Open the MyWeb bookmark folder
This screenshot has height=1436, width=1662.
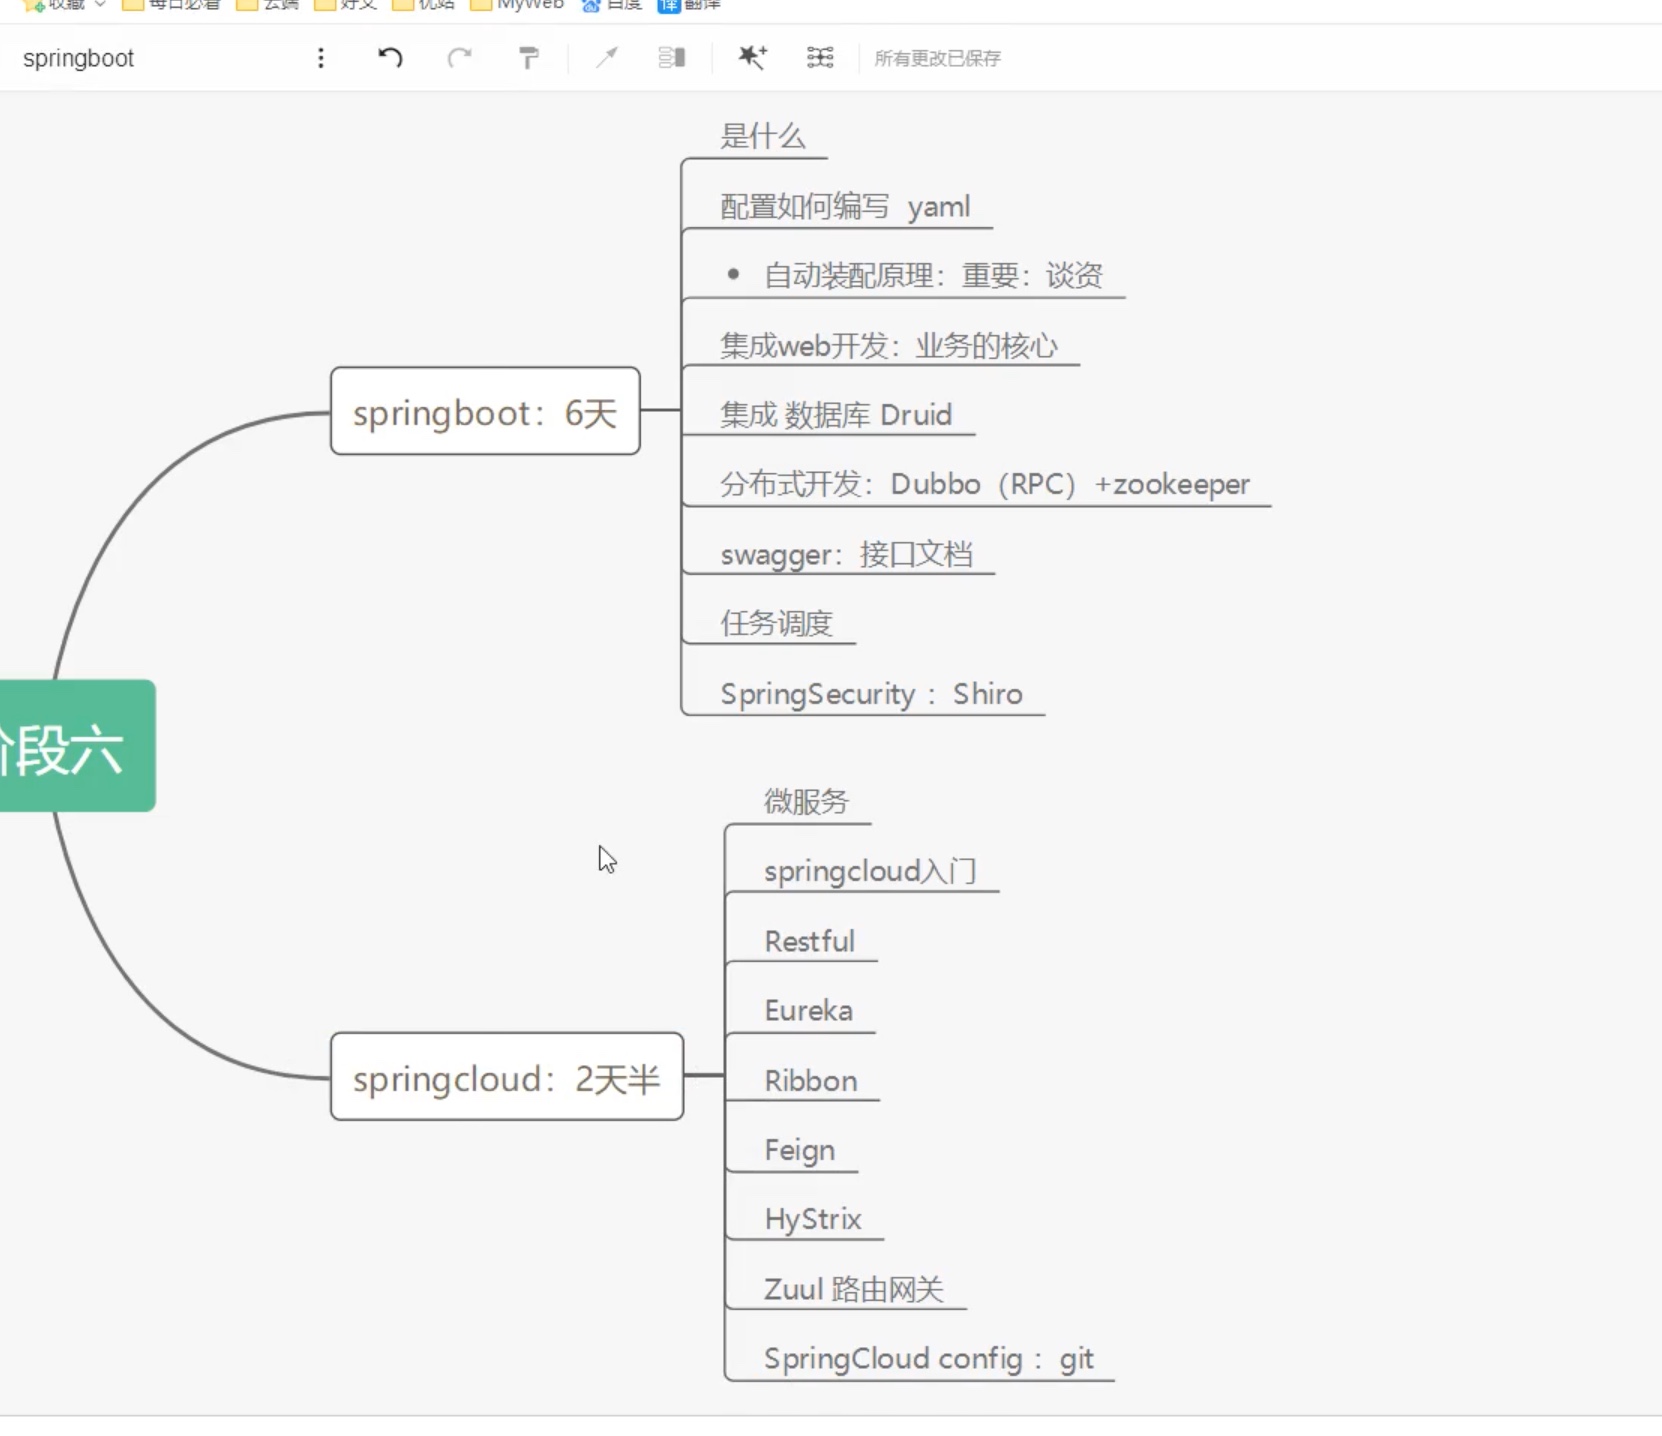[518, 5]
